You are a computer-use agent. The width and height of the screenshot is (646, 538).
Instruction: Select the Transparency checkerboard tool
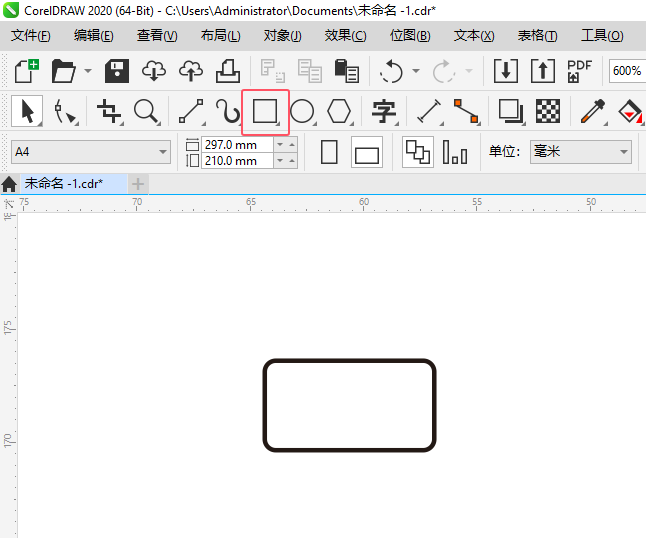548,111
